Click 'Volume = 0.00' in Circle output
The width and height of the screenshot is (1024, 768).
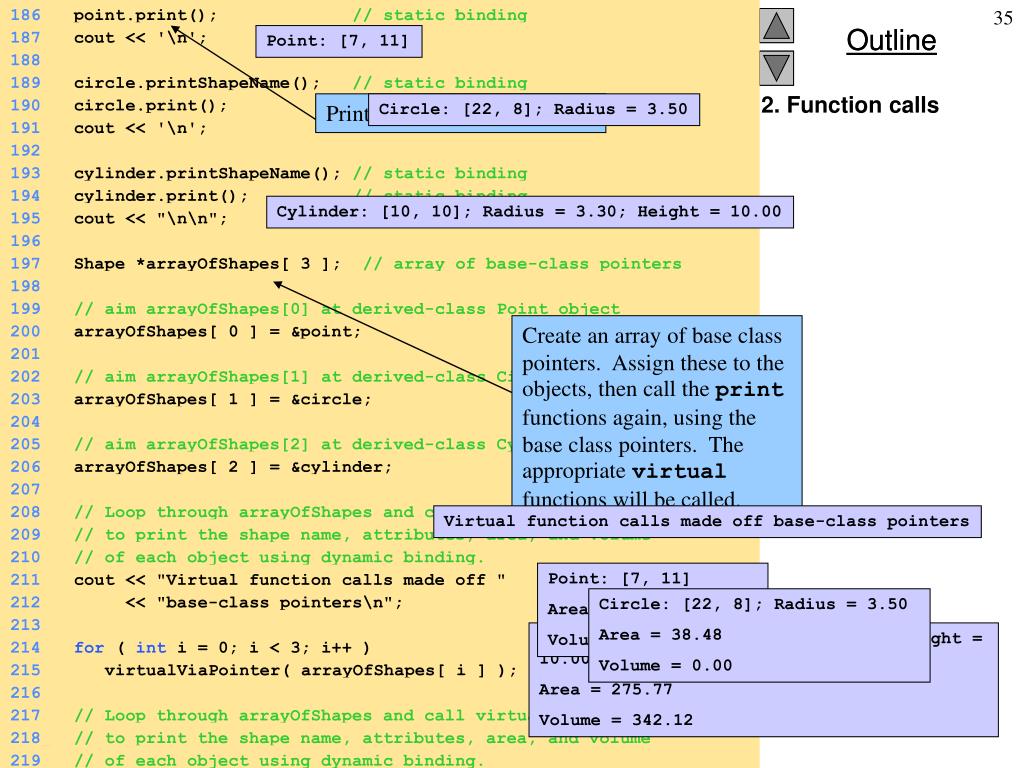665,665
